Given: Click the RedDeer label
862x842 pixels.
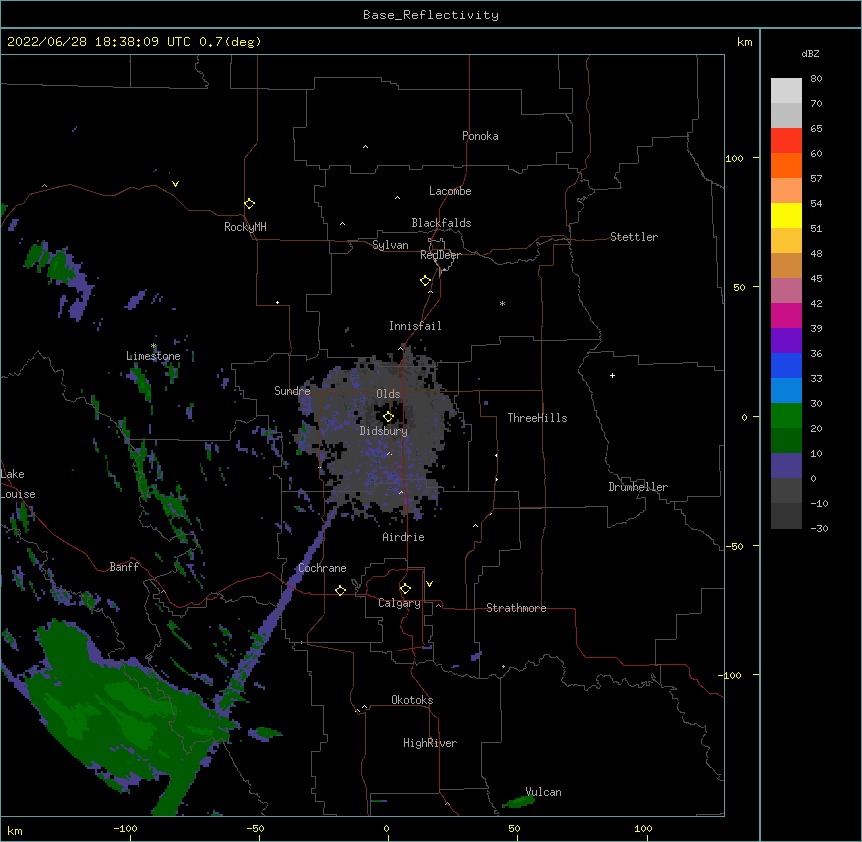Looking at the screenshot, I should click(440, 255).
